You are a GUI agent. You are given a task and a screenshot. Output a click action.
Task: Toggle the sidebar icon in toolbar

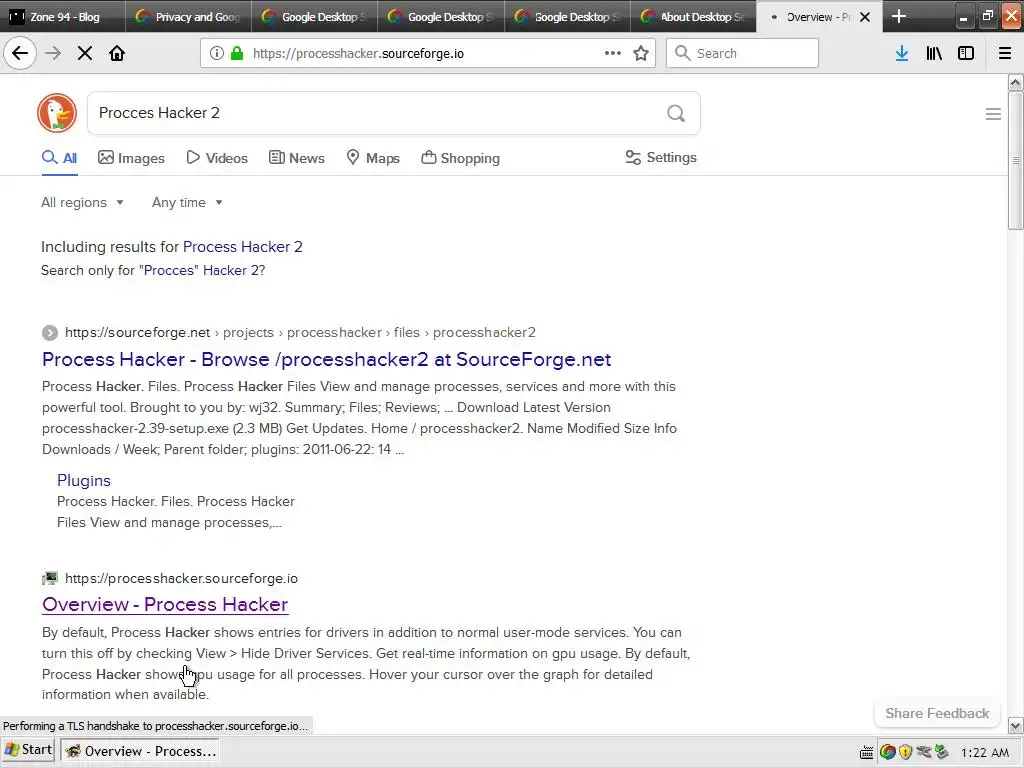[x=966, y=53]
